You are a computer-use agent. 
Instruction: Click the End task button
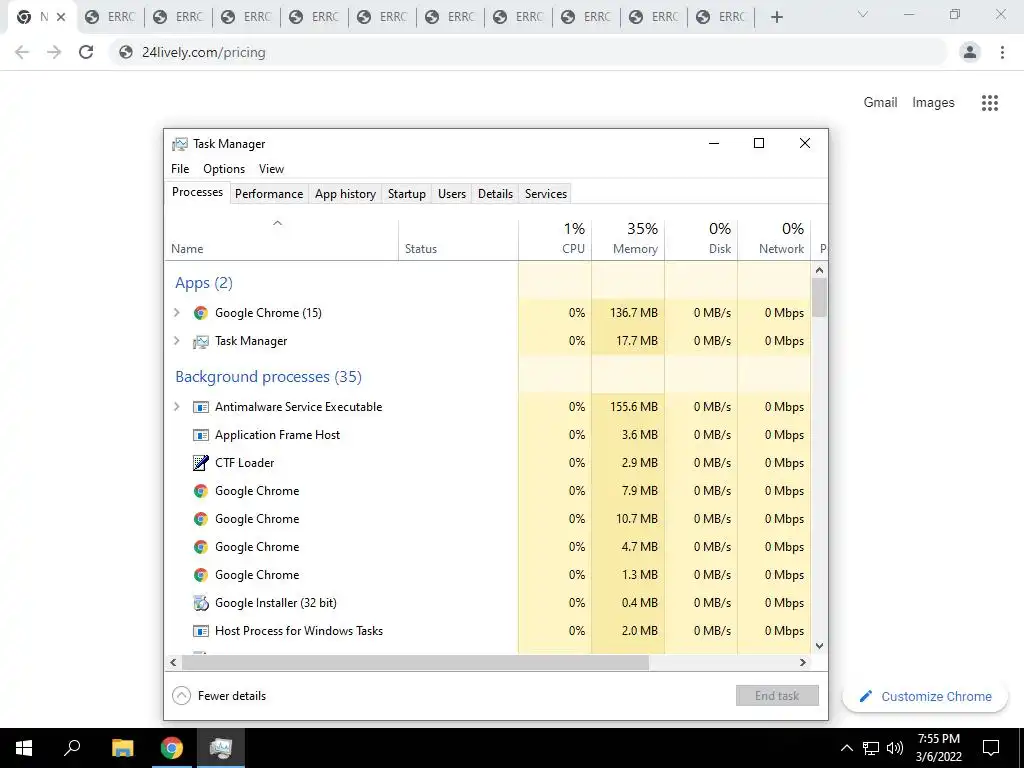pos(777,696)
